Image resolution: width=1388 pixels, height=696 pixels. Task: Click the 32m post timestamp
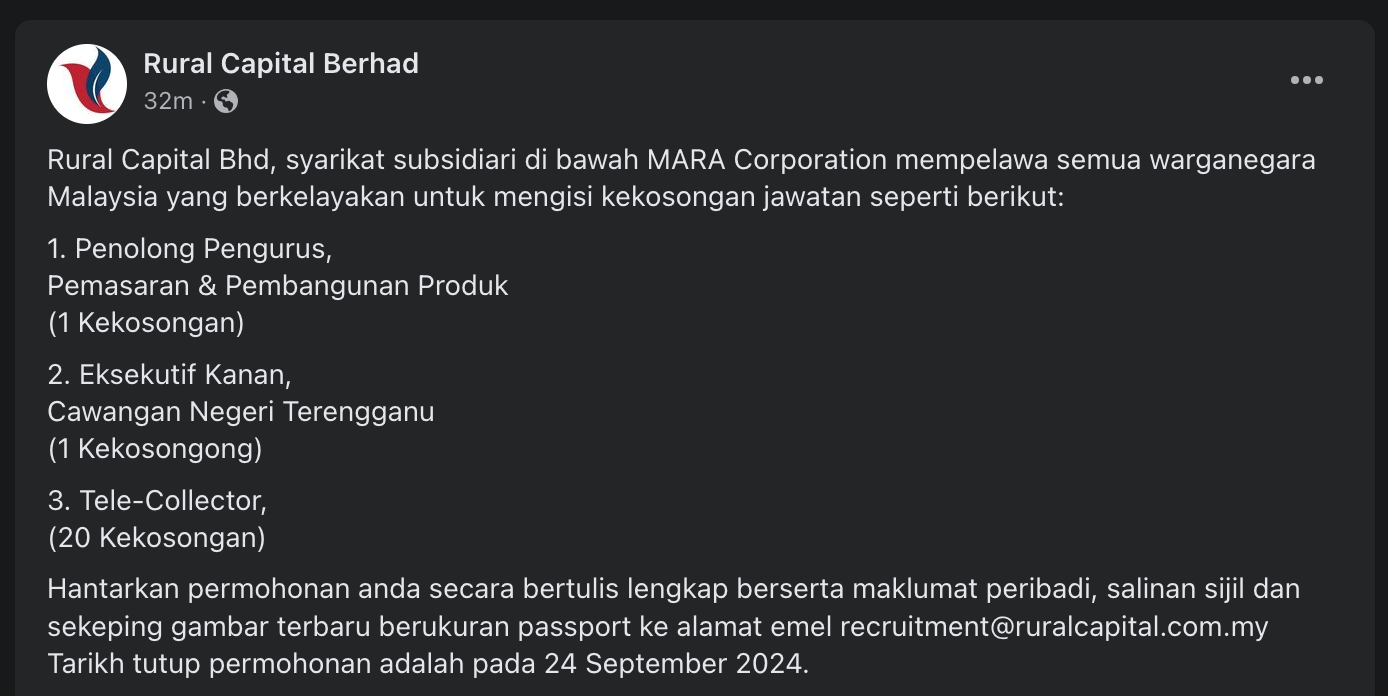coord(167,101)
